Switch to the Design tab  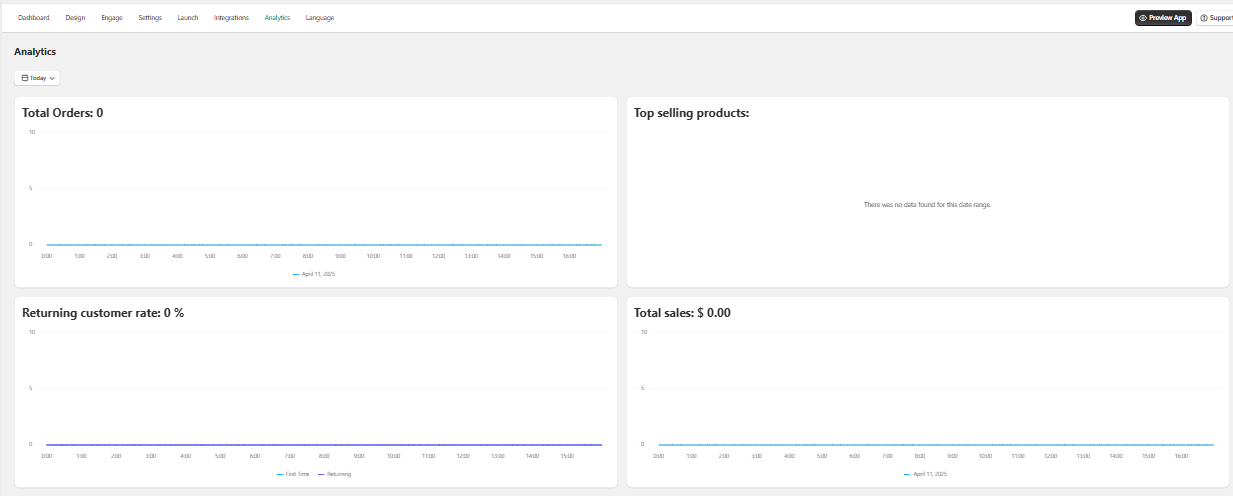[75, 18]
